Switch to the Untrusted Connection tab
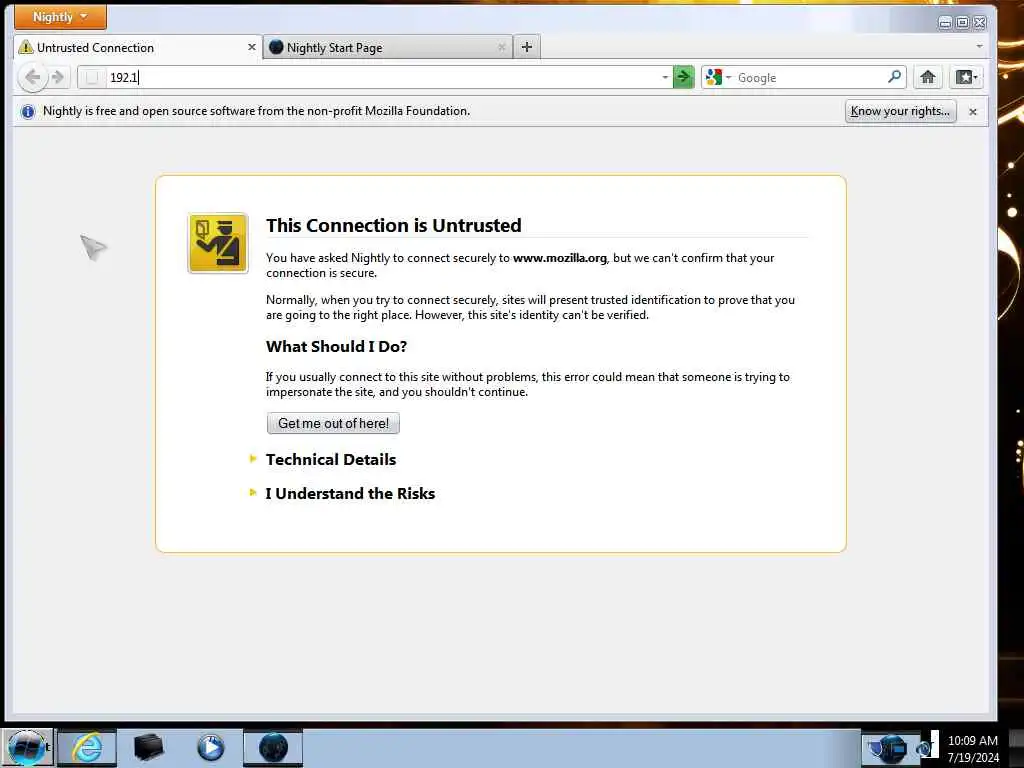The height and width of the screenshot is (768, 1024). pos(138,48)
